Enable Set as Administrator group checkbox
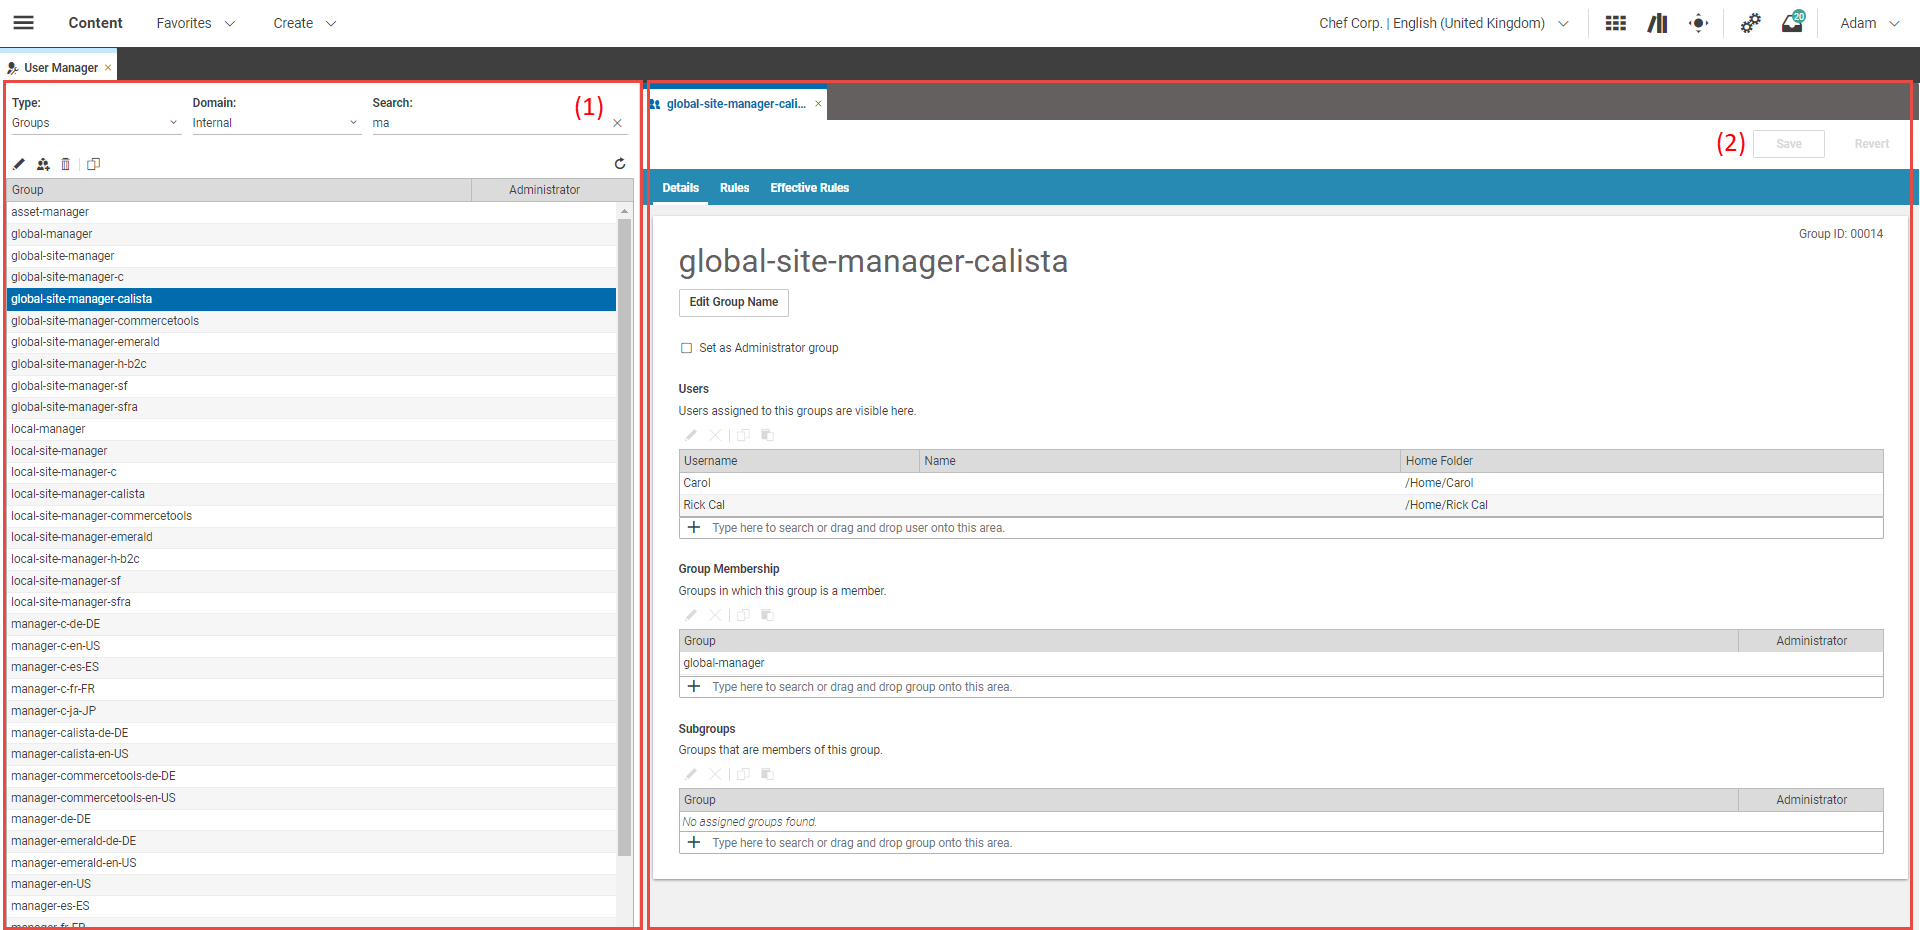Viewport: 1920px width, 930px height. [x=687, y=348]
